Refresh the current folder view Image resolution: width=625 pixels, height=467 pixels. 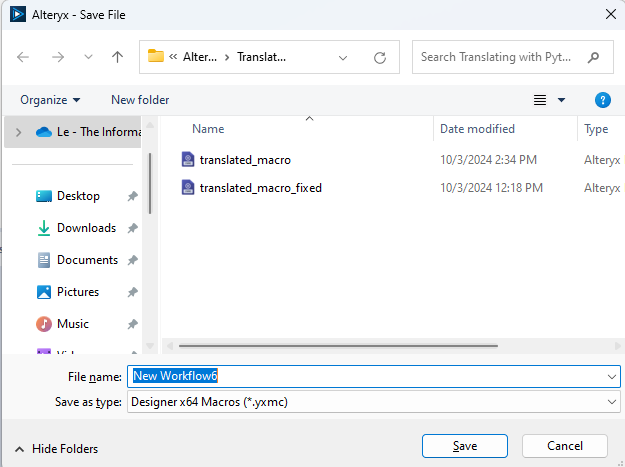coord(380,57)
